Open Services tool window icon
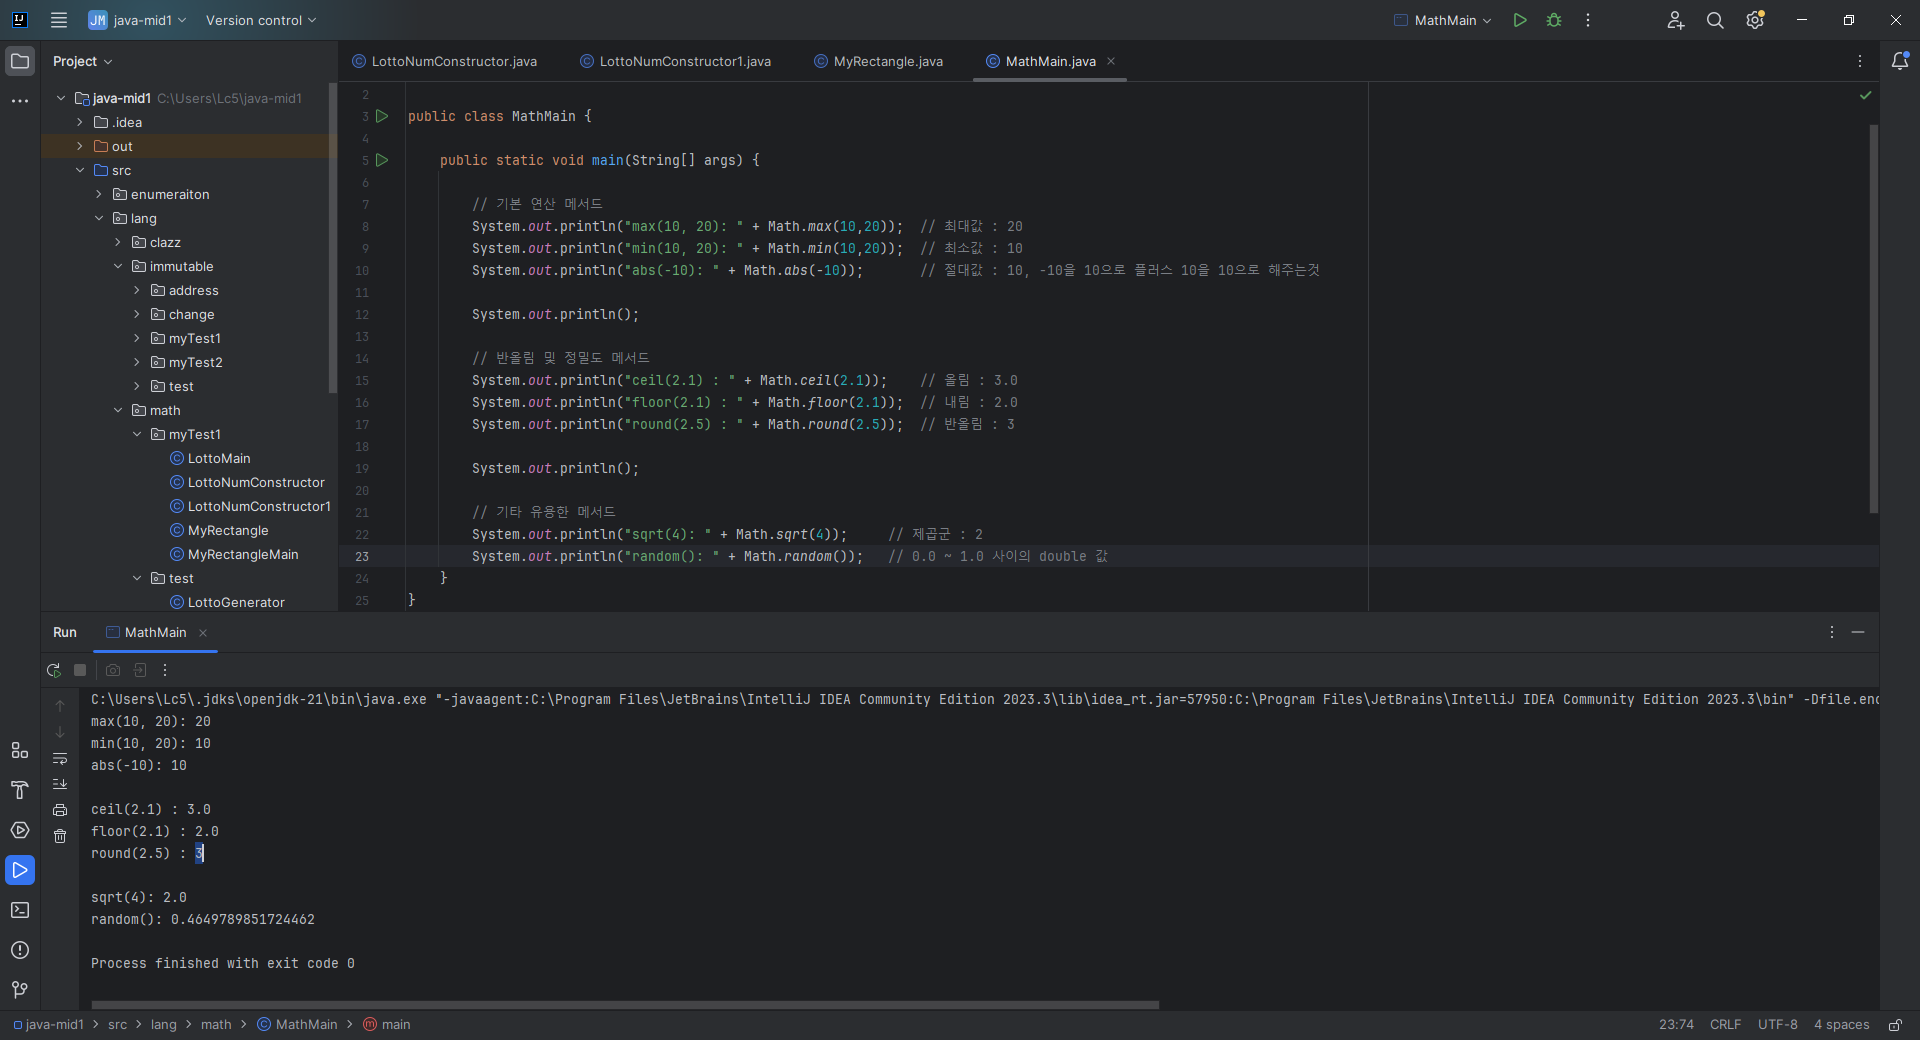Screen dimensions: 1920x1040 [20, 830]
